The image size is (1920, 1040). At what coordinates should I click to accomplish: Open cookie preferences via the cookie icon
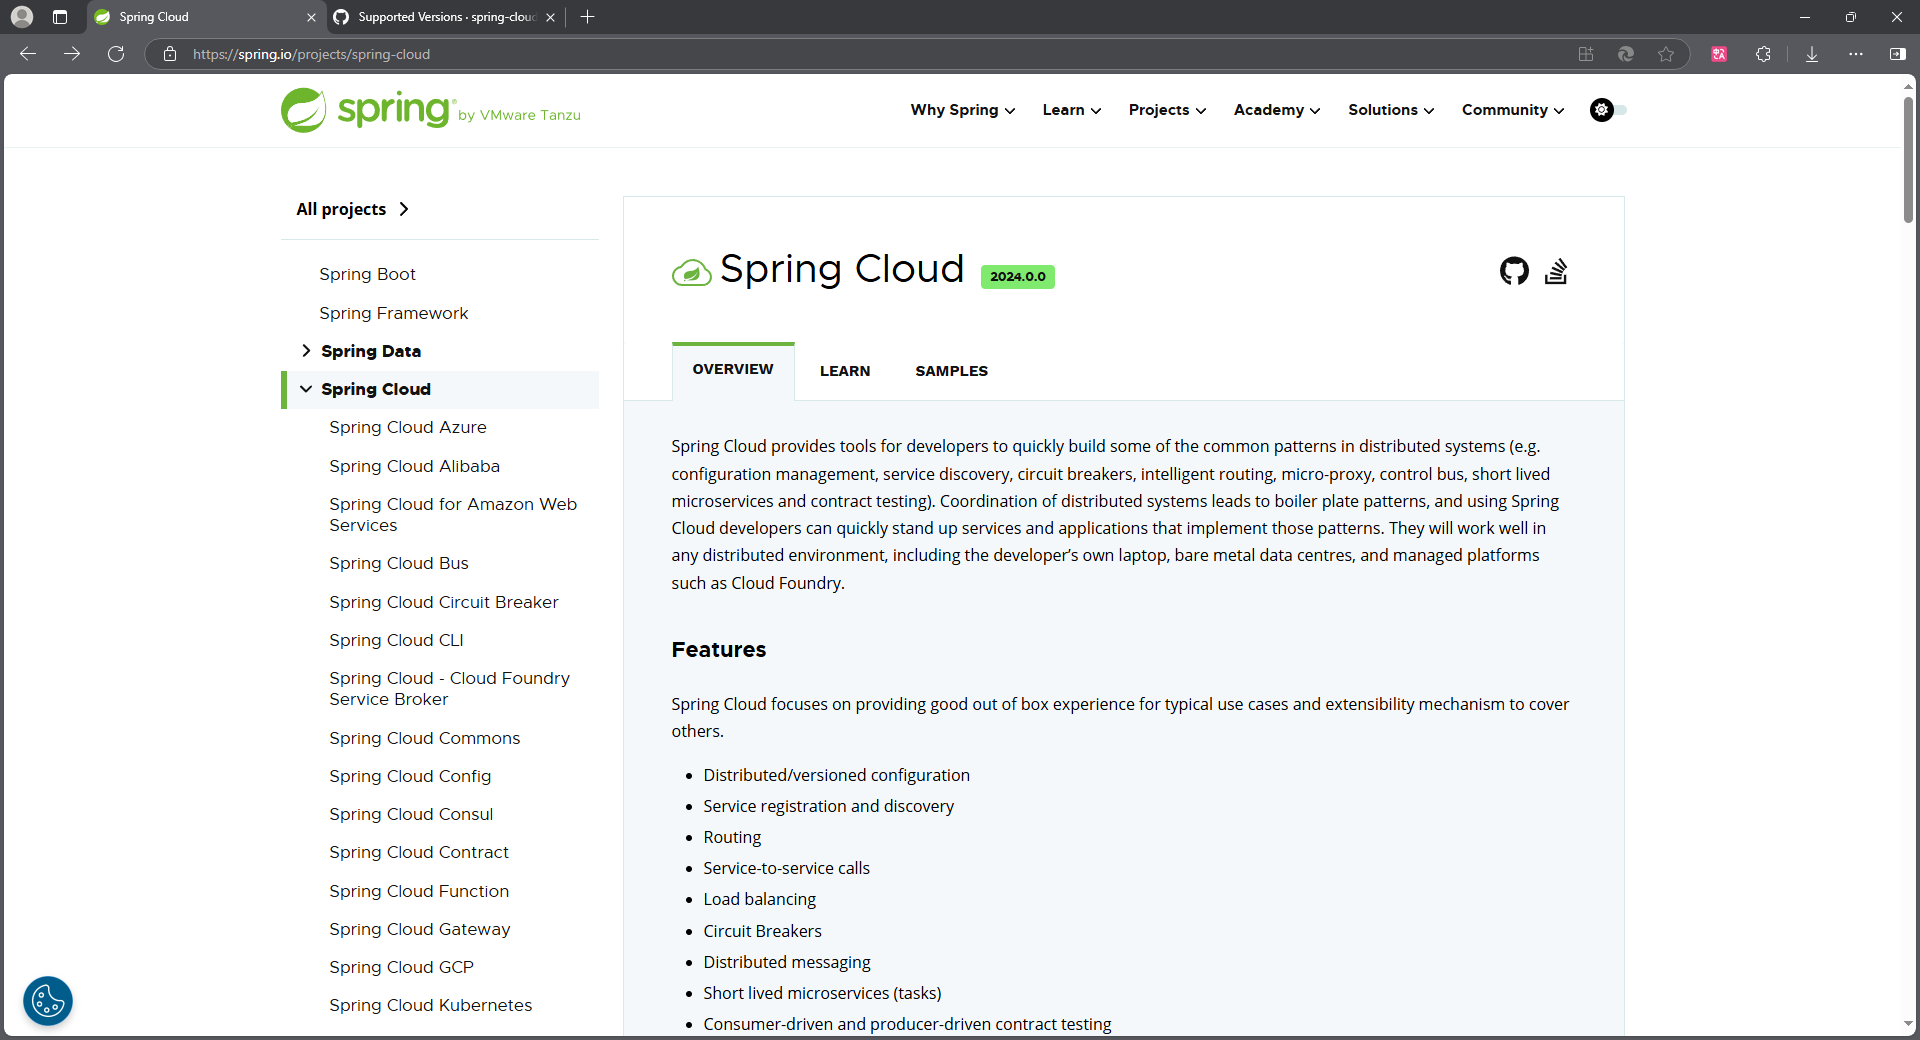click(x=47, y=1000)
